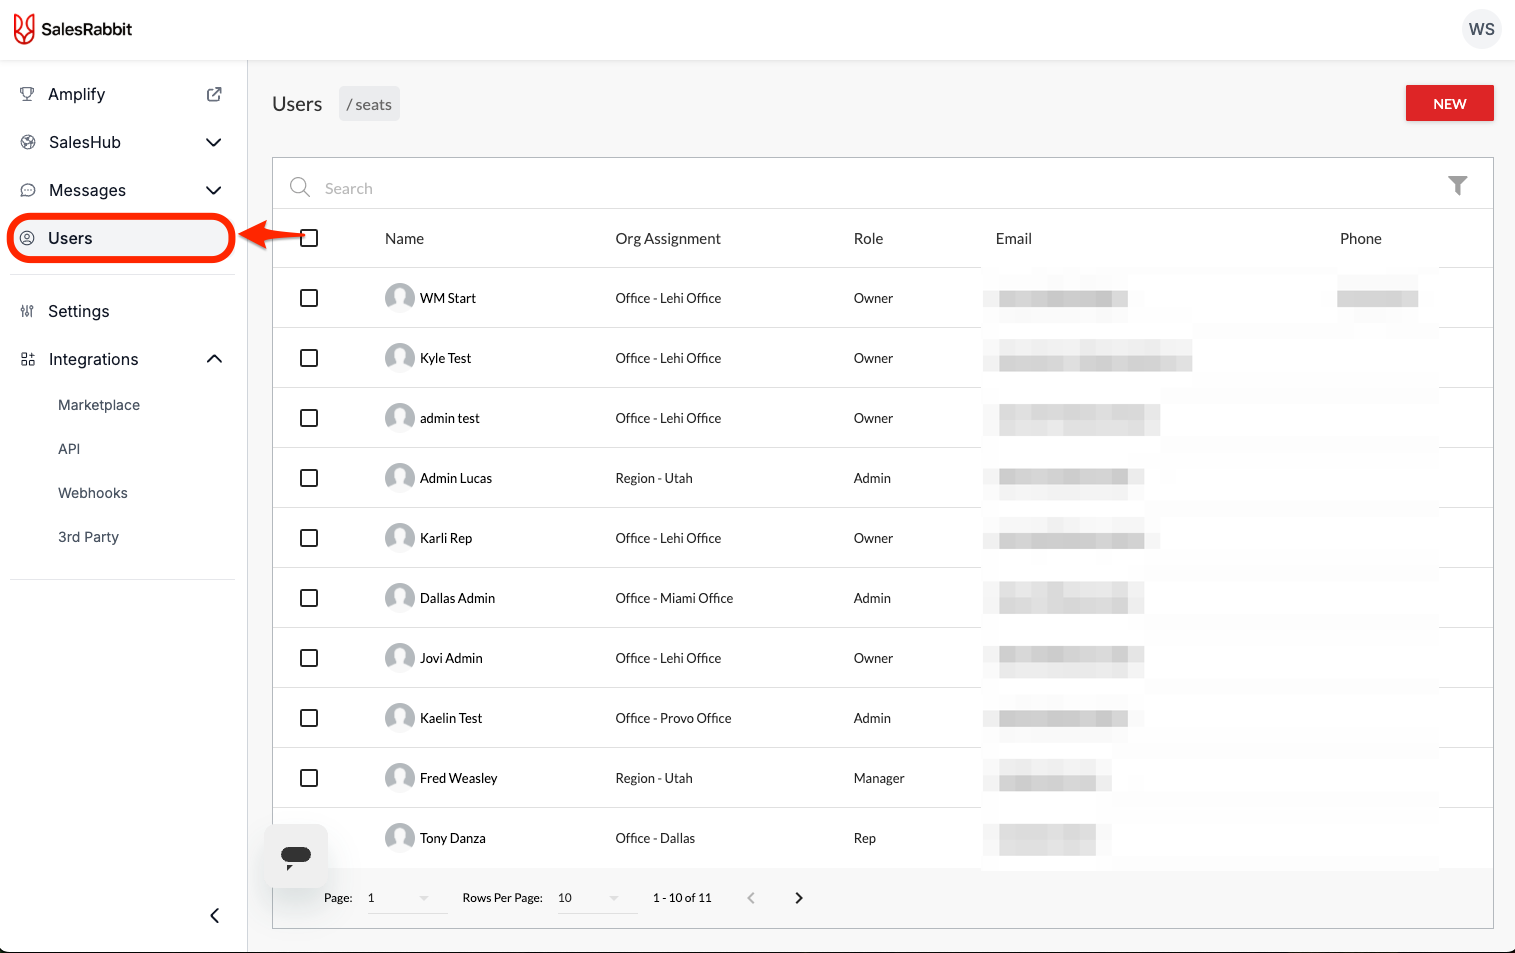Click Admin Lucas's avatar icon

coord(400,478)
